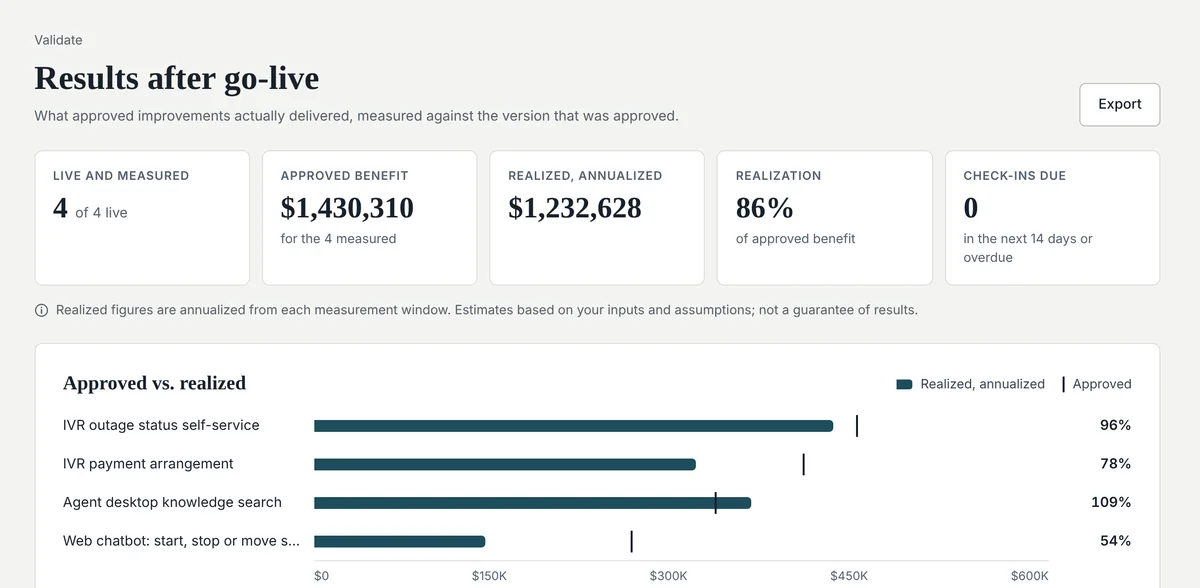Screen dimensions: 1200x588
Task: Click the $450K axis label
Action: (x=849, y=576)
